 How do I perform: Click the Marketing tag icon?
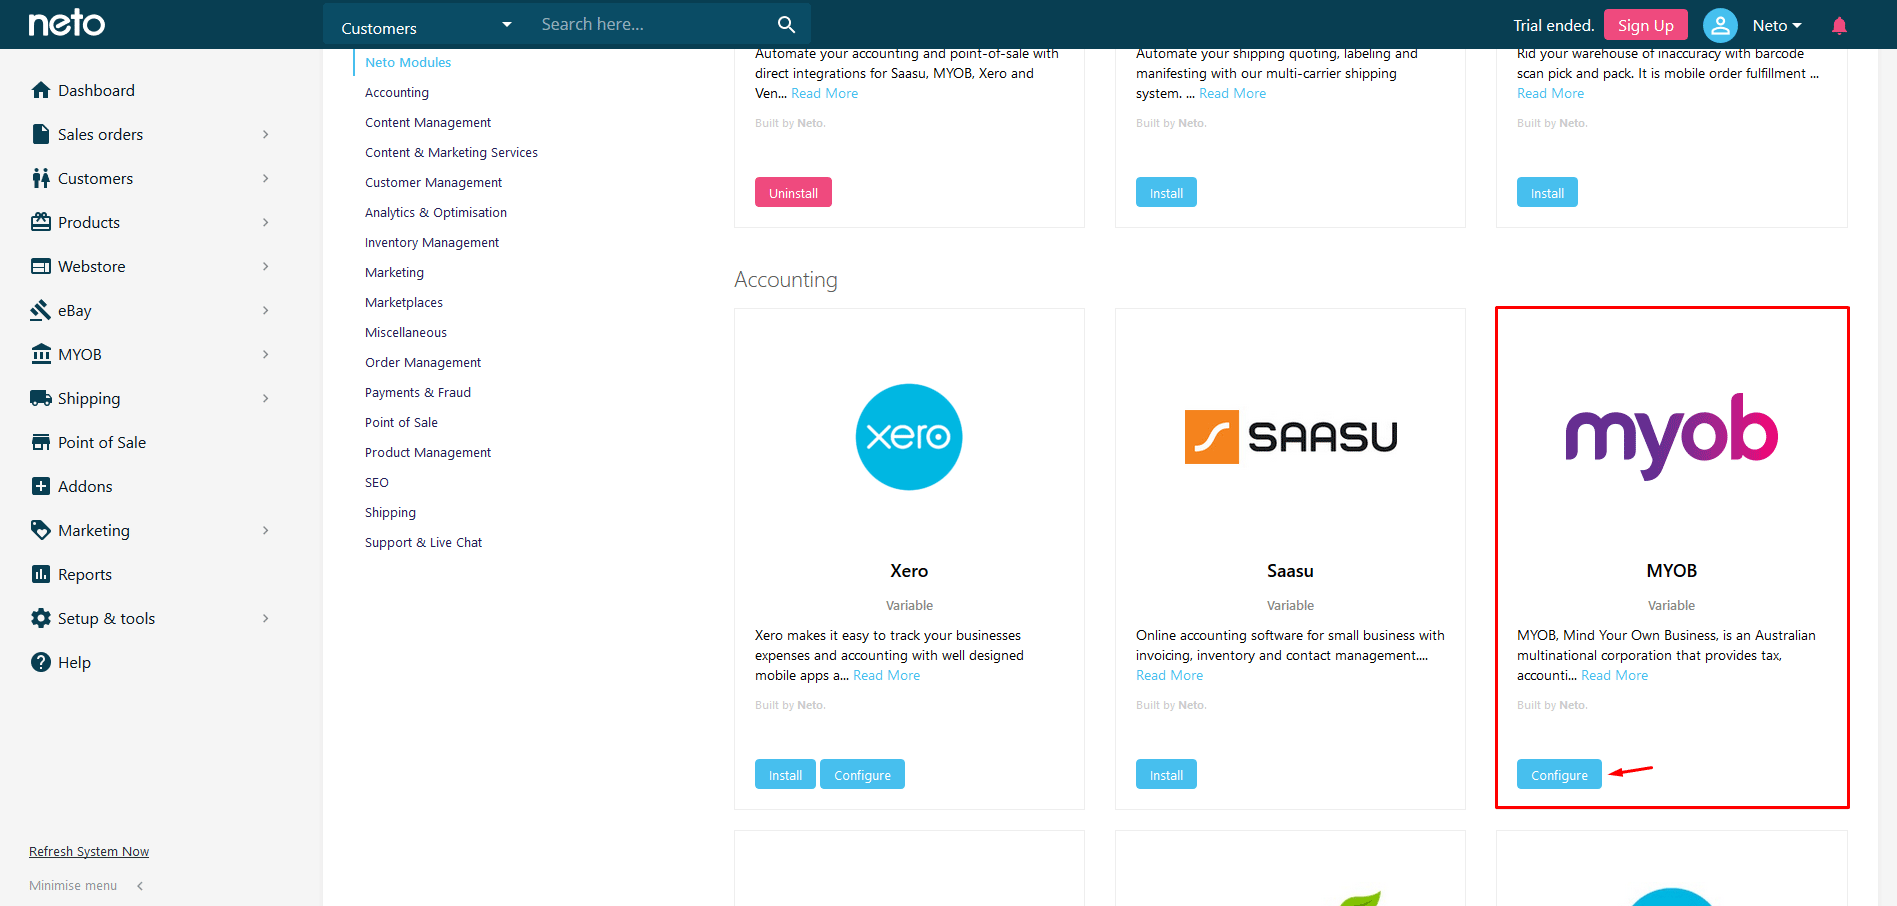41,530
